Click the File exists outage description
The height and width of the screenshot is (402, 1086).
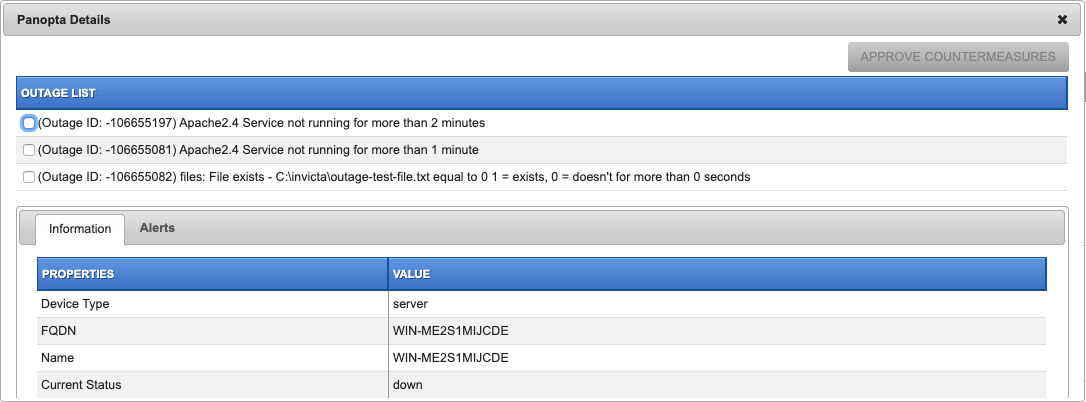394,177
